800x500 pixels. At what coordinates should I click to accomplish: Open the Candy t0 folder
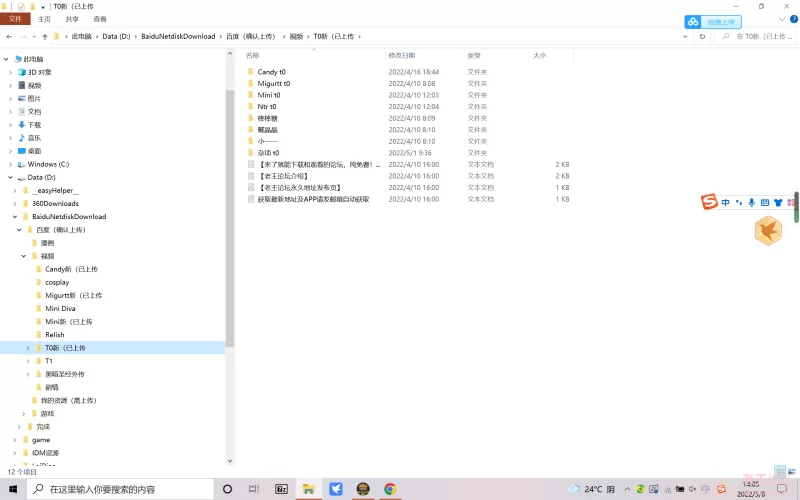271,72
